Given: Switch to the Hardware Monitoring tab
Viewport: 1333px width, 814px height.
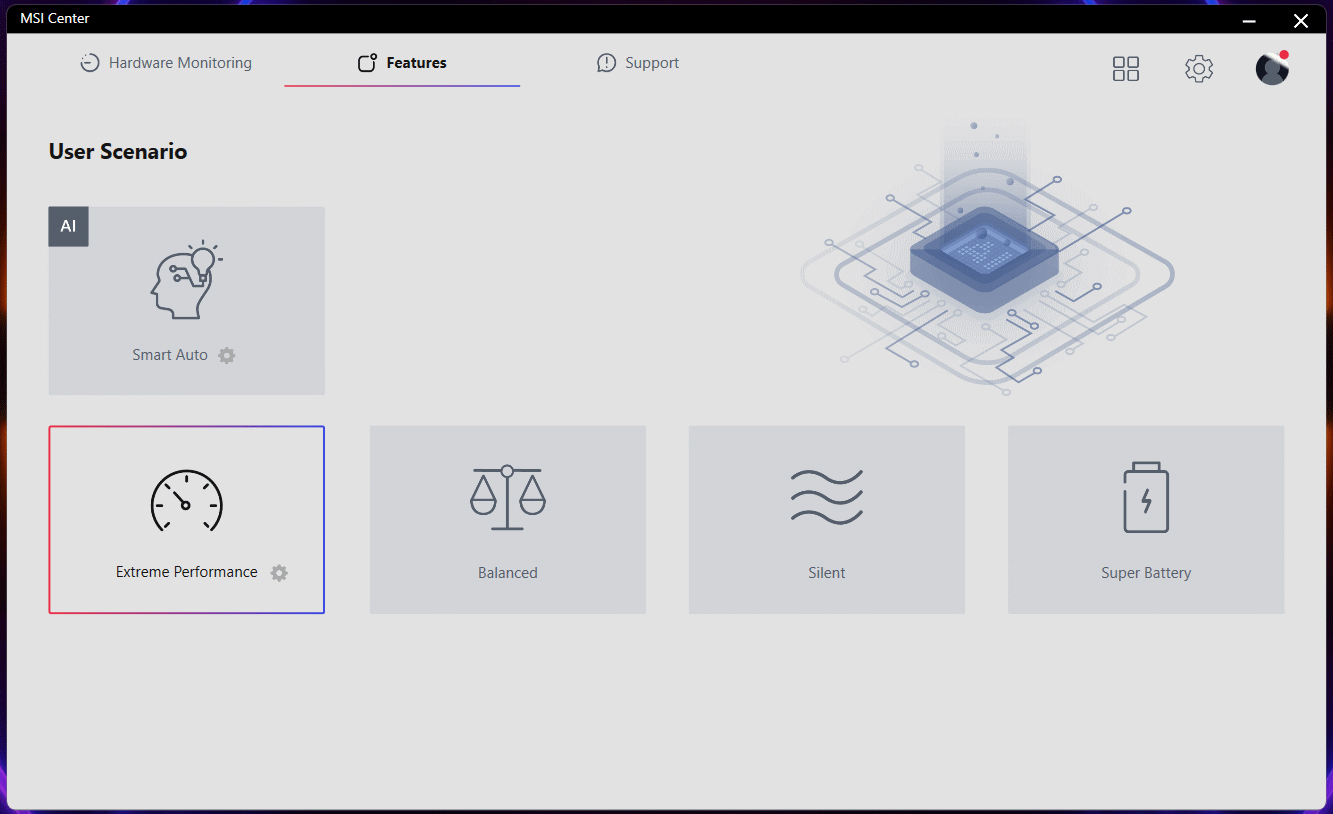Looking at the screenshot, I should pos(166,63).
